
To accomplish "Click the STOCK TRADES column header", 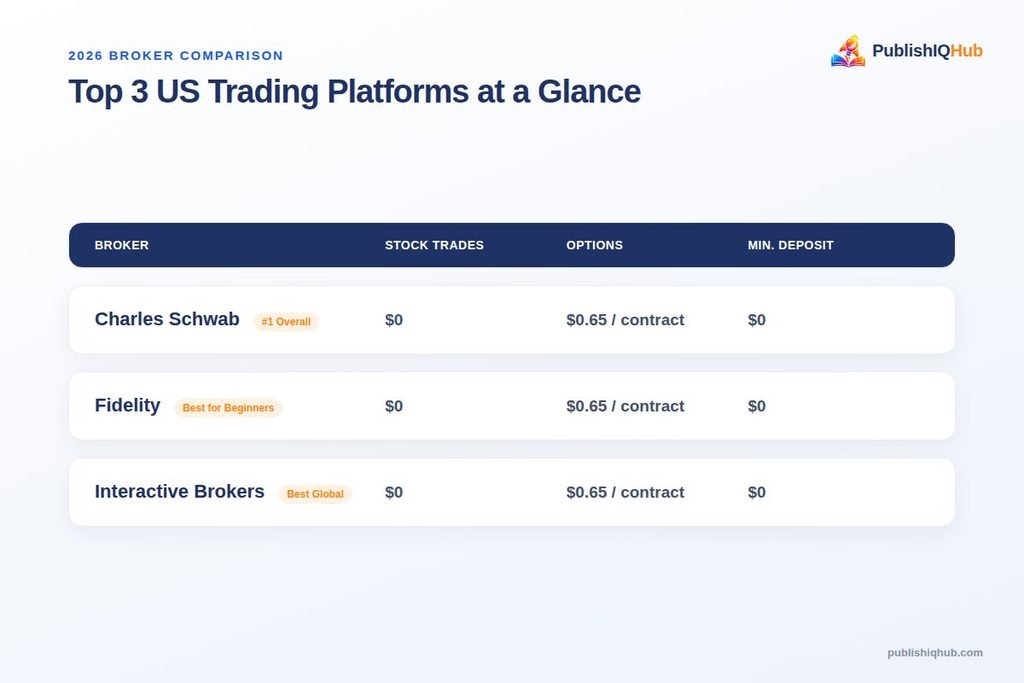I will [434, 246].
